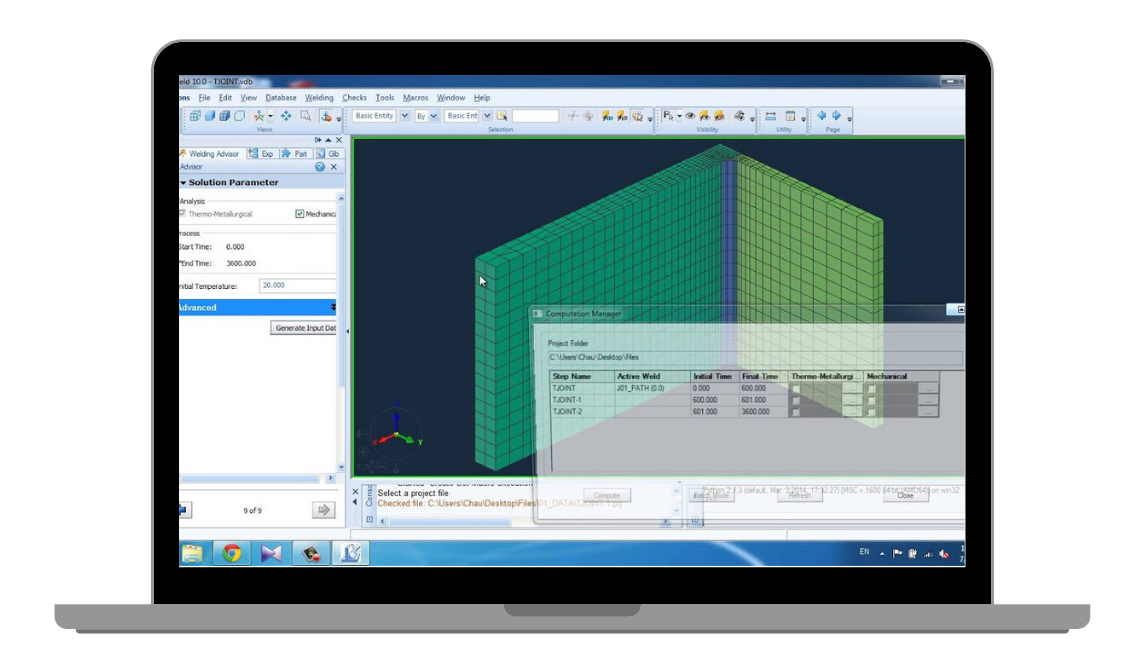Image resolution: width=1136 pixels, height=660 pixels.
Task: Click the TJOINT-2 step name cell
Action: point(582,412)
